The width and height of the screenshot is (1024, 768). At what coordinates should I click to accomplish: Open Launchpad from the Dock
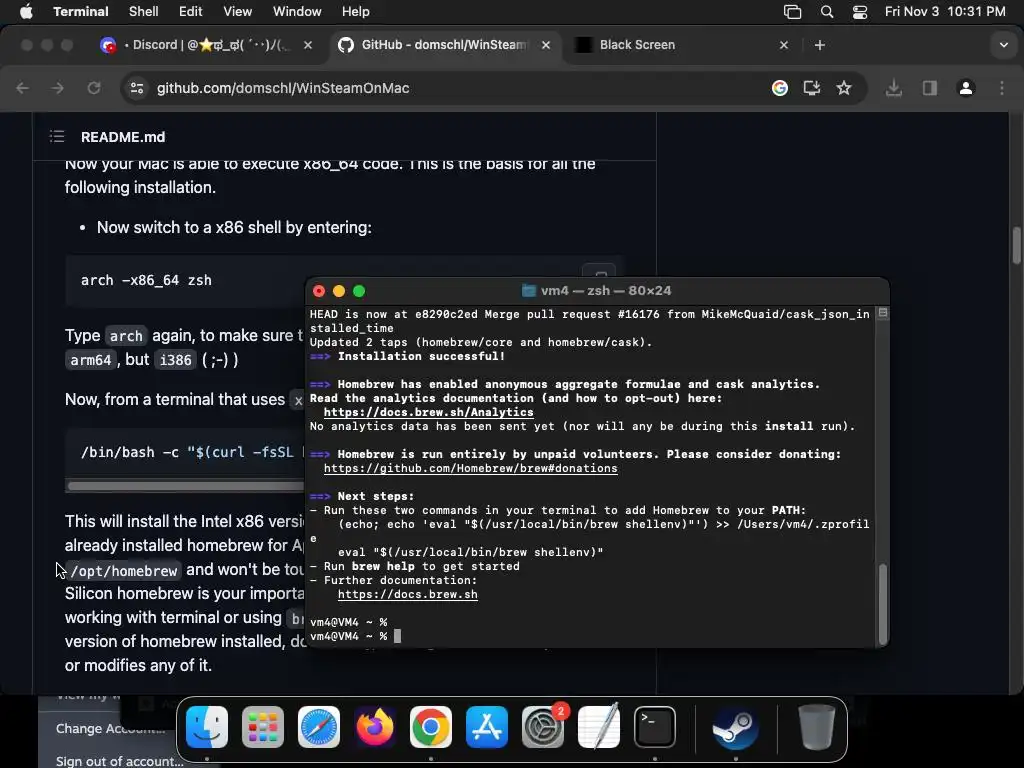click(x=263, y=727)
